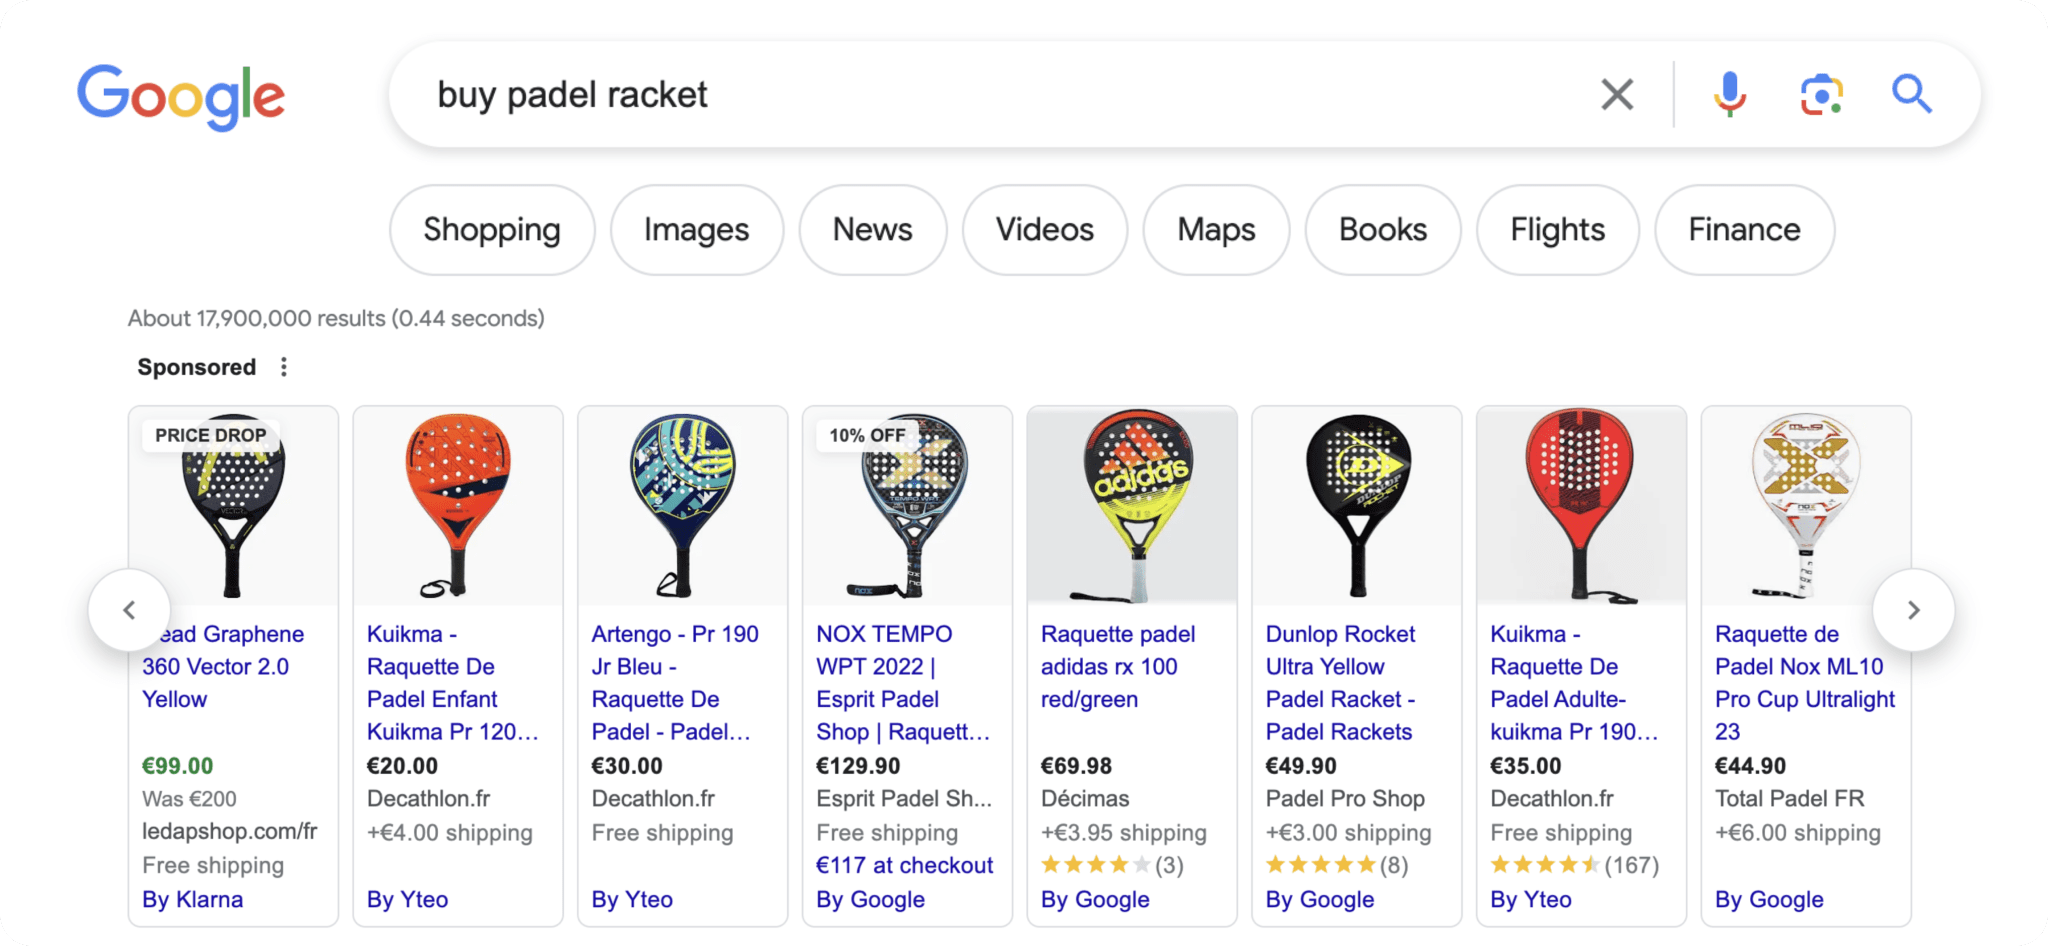The image size is (2048, 946).
Task: Click the star rating on the Dunlop Rocket ad
Action: tap(1320, 864)
